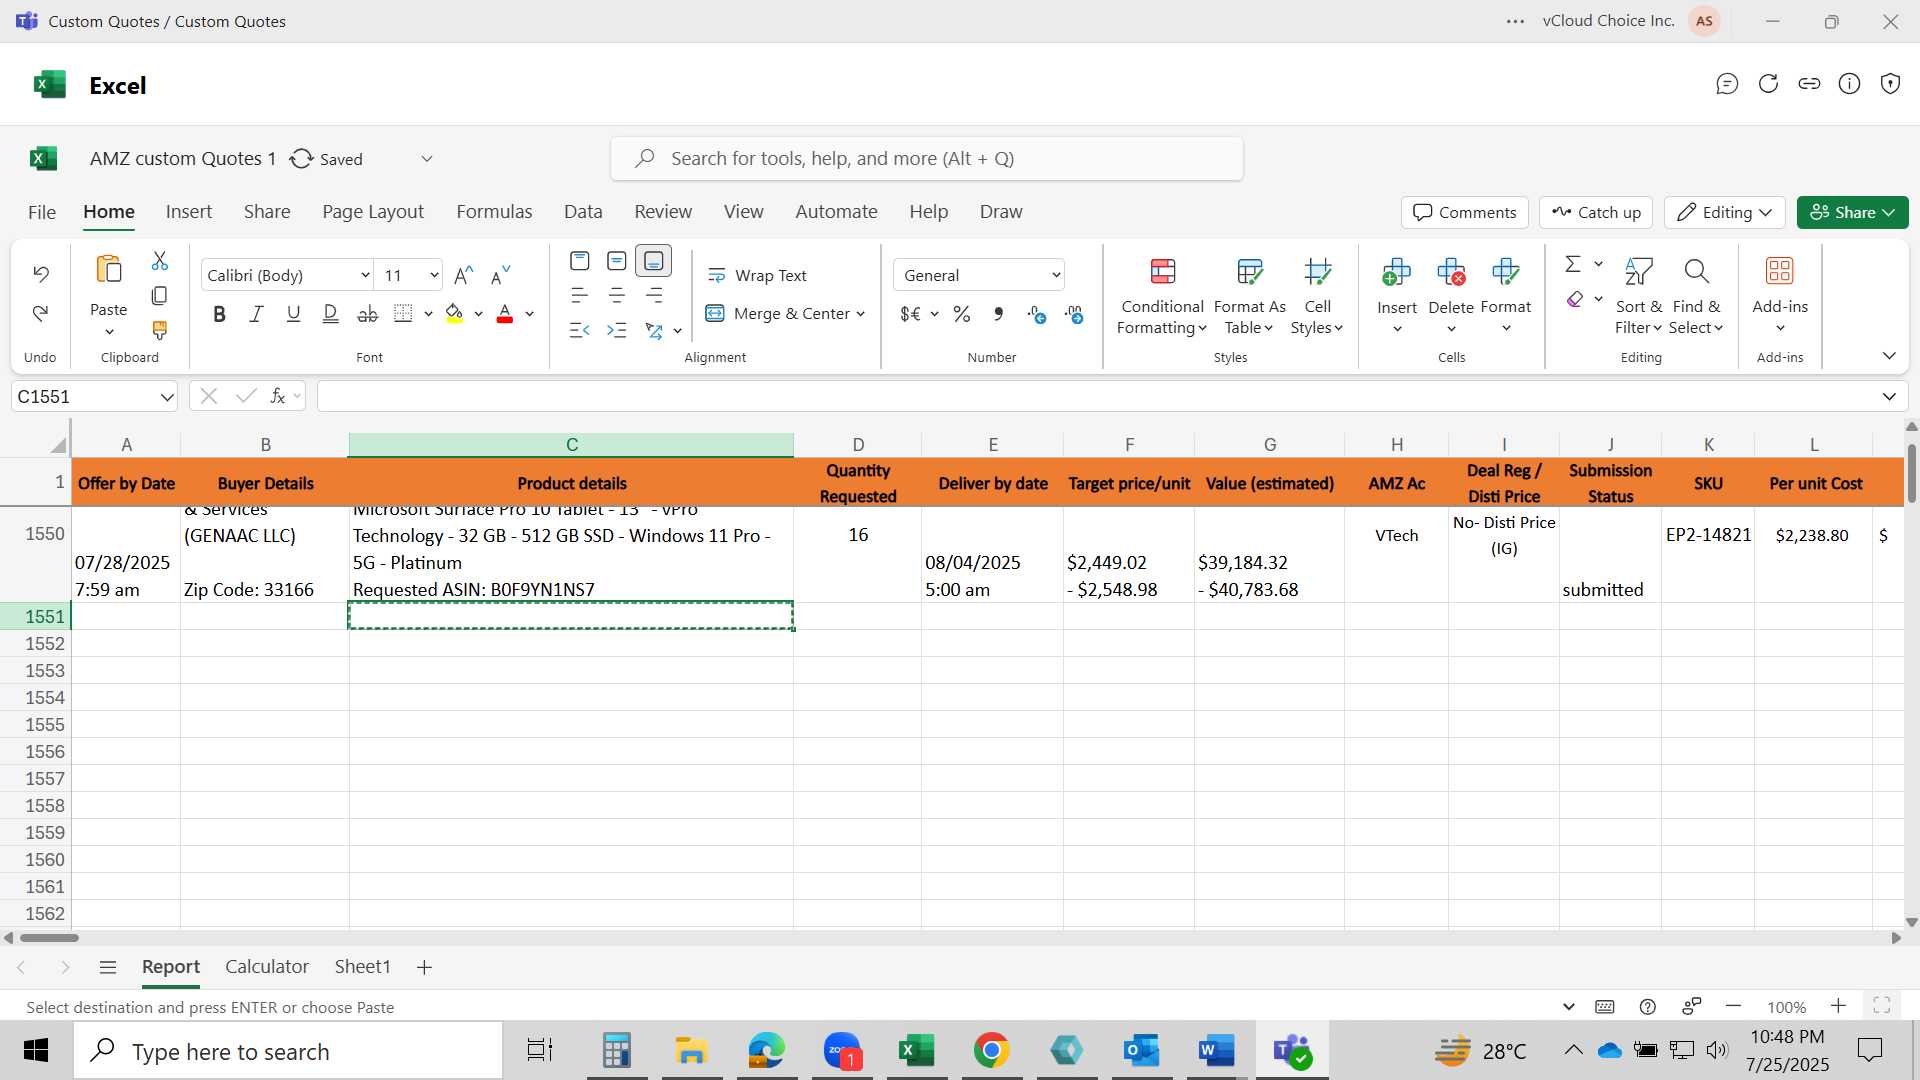Viewport: 1920px width, 1080px height.
Task: Open the Sheet1 sheet tab
Action: click(x=362, y=967)
